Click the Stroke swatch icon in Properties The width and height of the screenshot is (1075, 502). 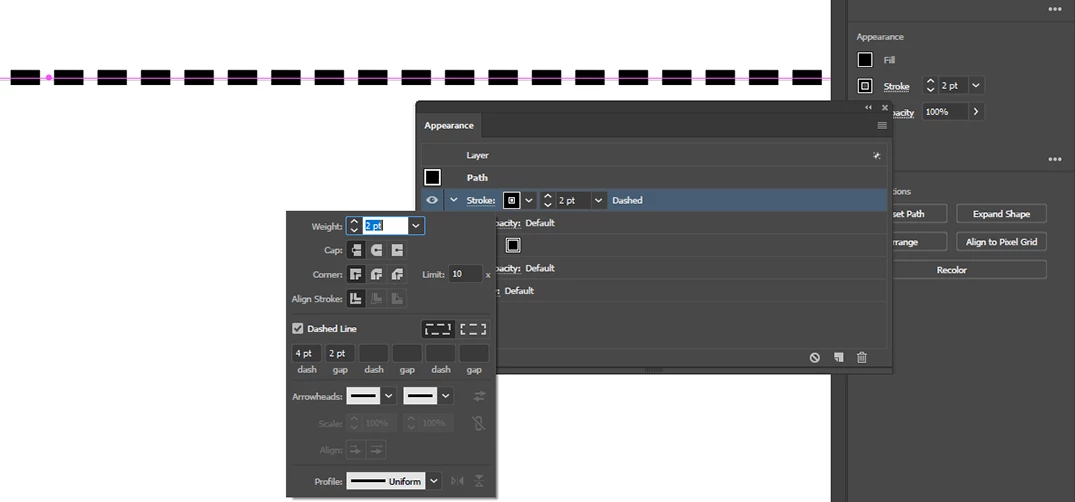click(x=865, y=86)
